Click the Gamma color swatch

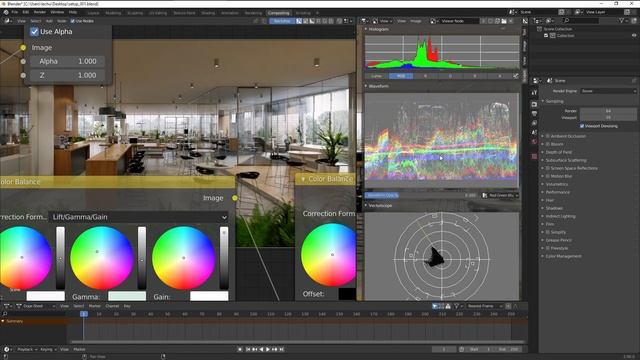tap(127, 296)
